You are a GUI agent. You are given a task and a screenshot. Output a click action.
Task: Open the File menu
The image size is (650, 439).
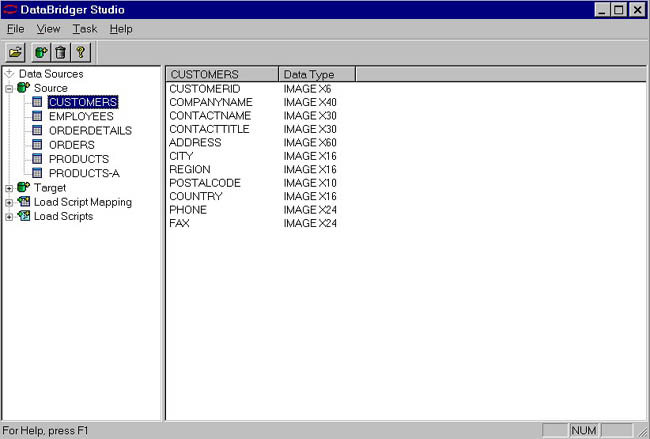click(15, 29)
